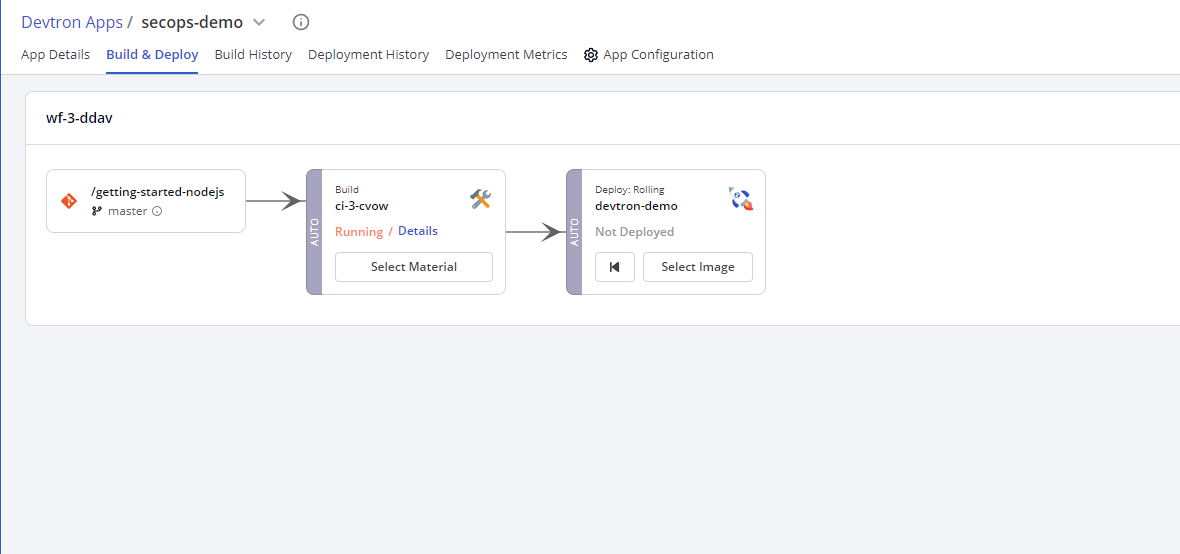View the Deployment Metrics tab
The height and width of the screenshot is (554, 1180).
tap(506, 55)
